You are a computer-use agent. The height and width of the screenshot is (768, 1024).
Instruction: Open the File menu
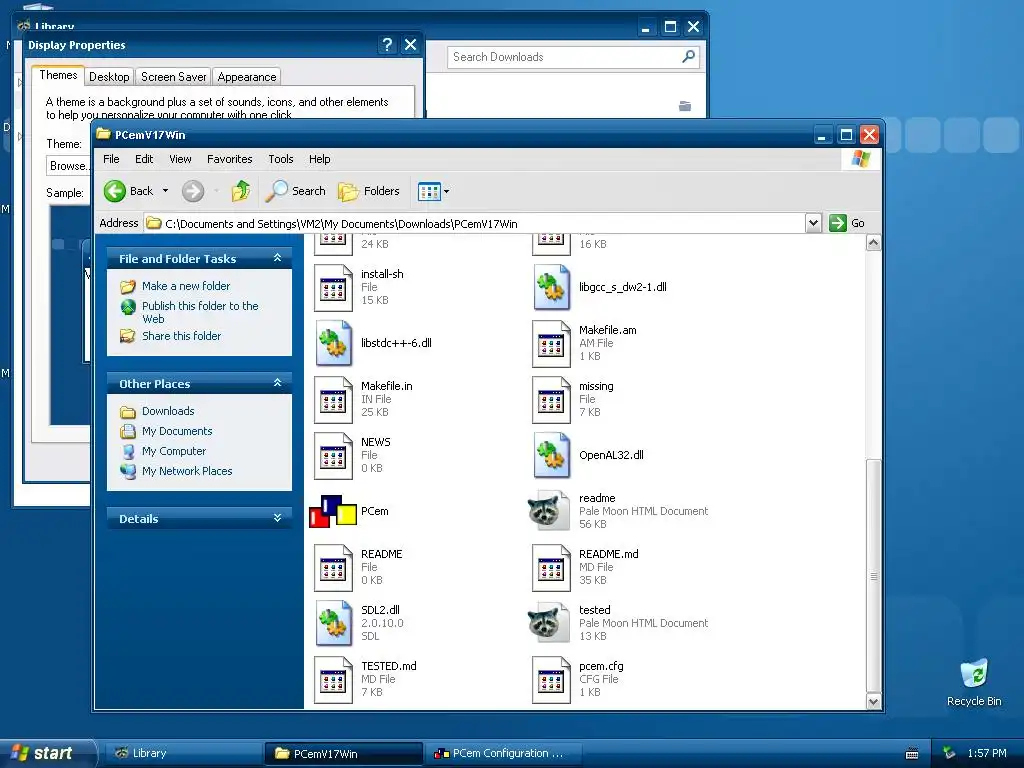[111, 159]
